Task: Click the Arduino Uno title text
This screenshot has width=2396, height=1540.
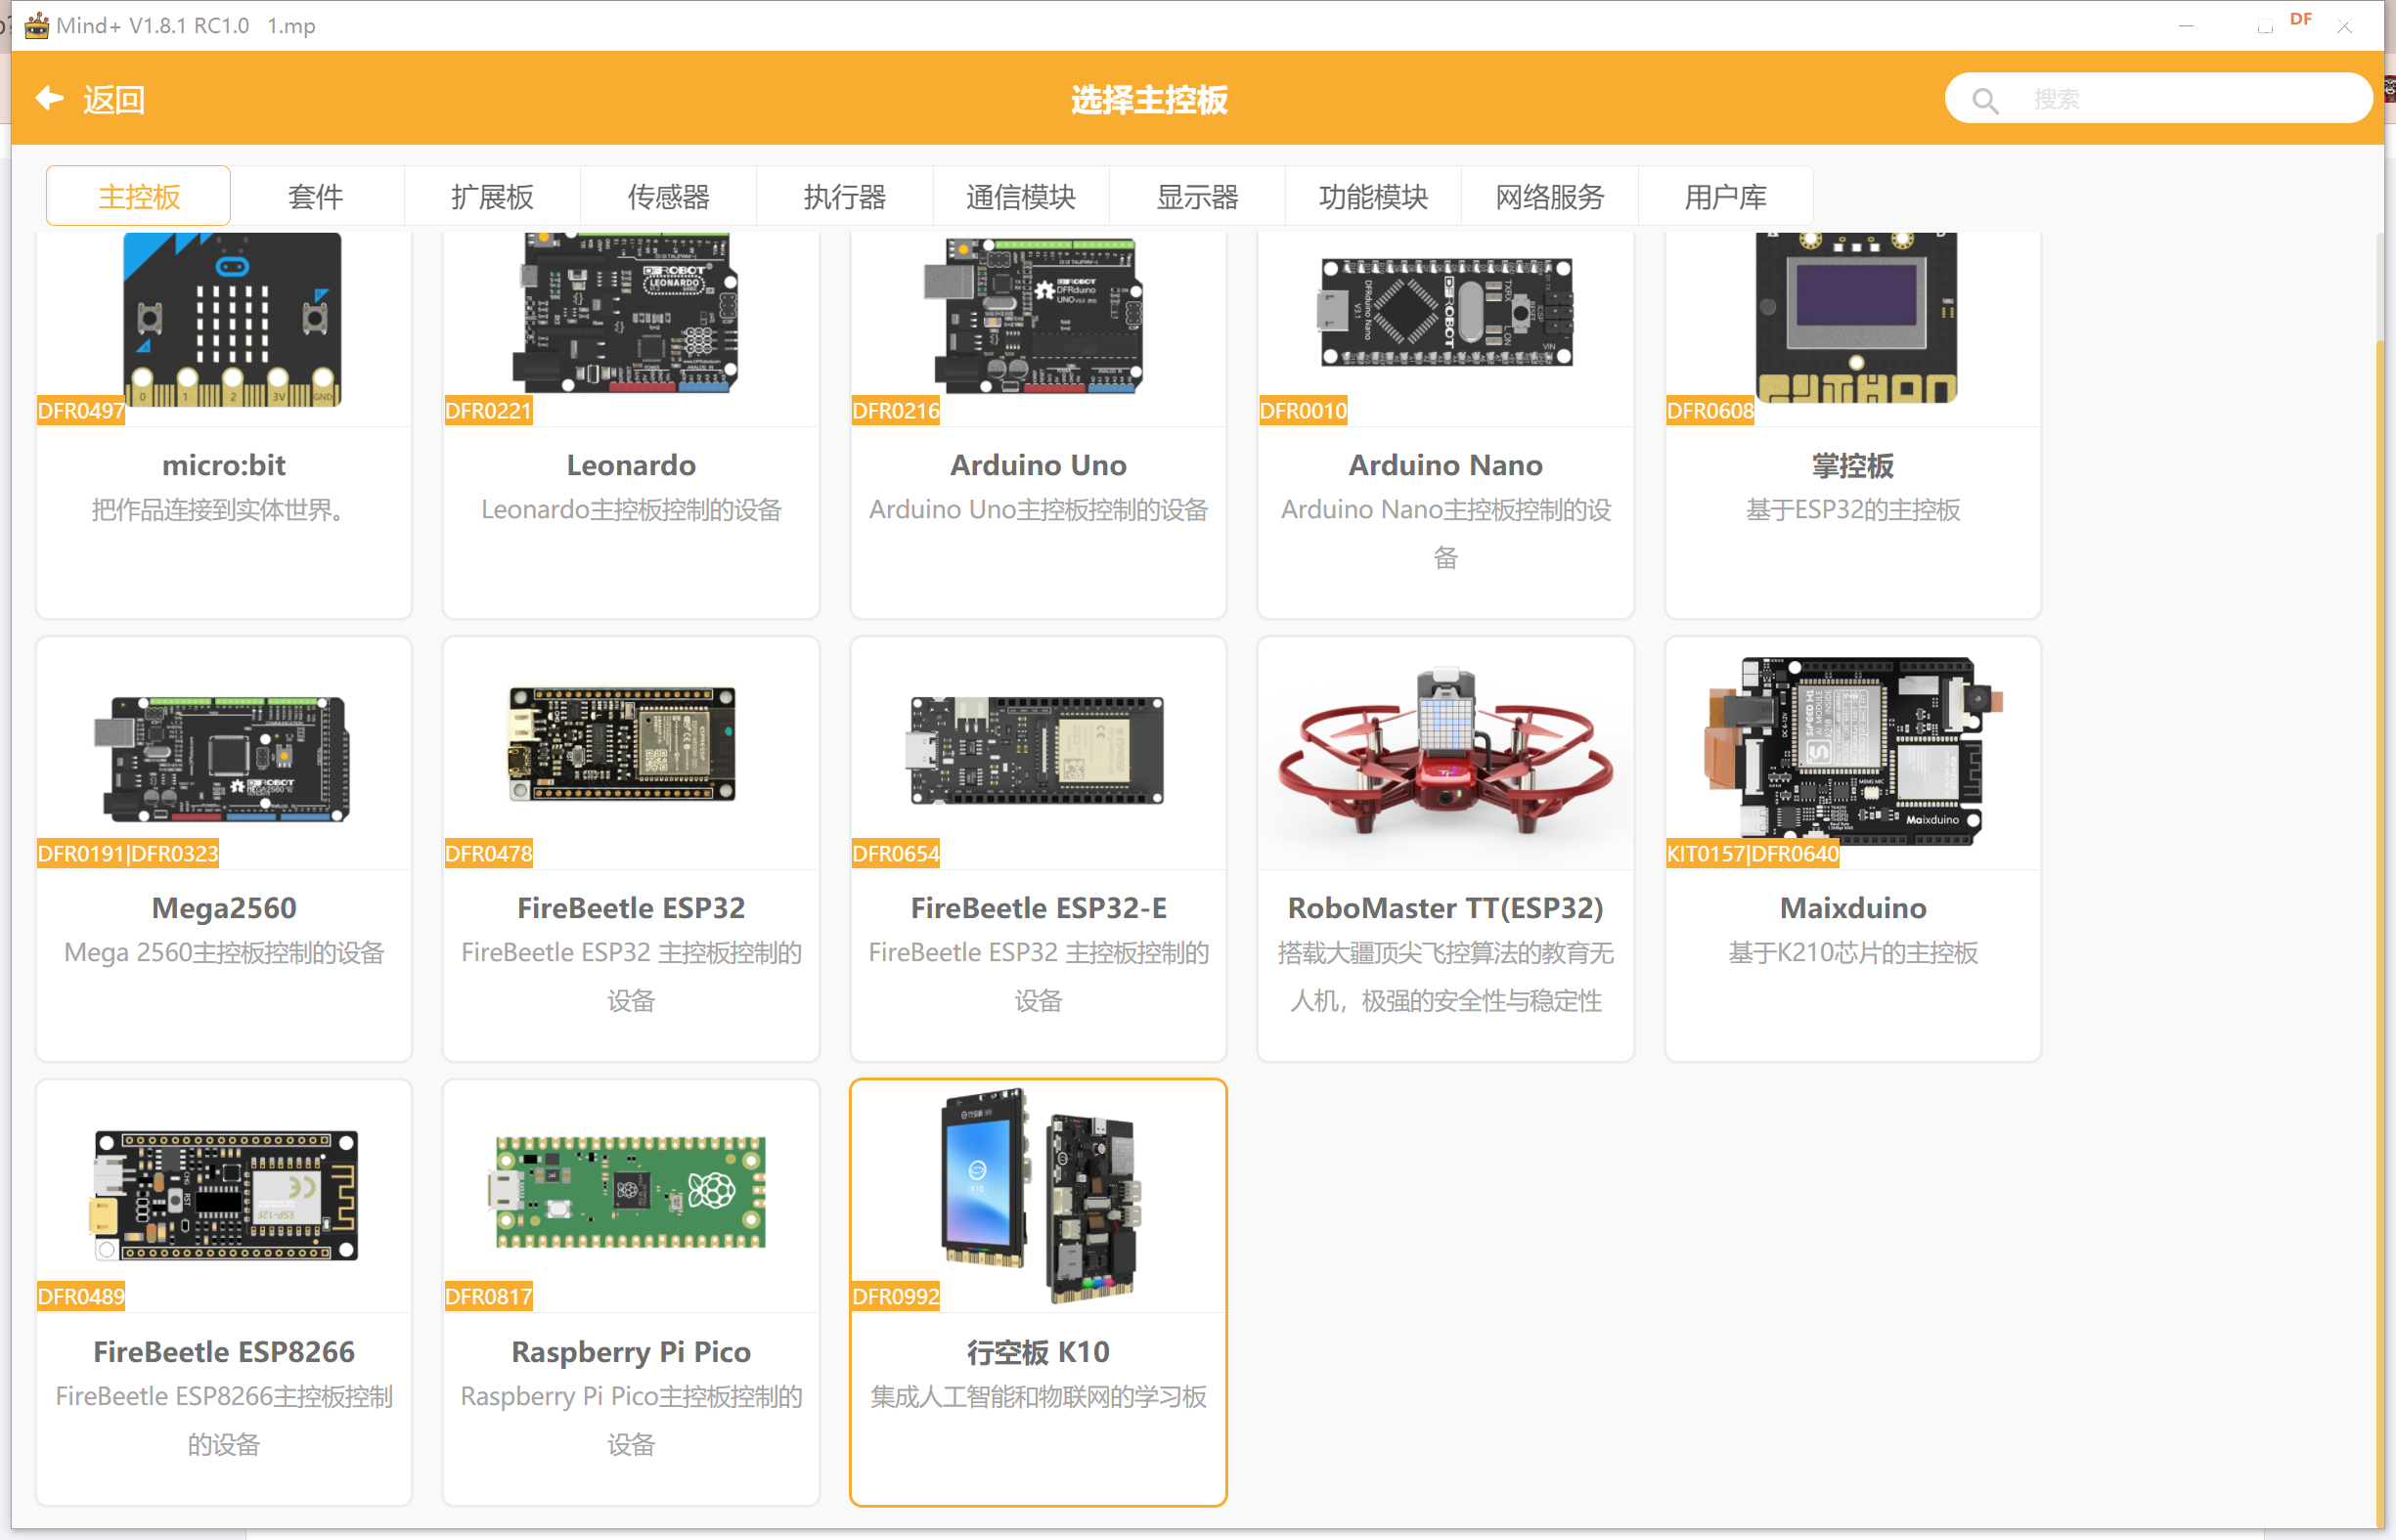Action: pyautogui.click(x=1038, y=466)
